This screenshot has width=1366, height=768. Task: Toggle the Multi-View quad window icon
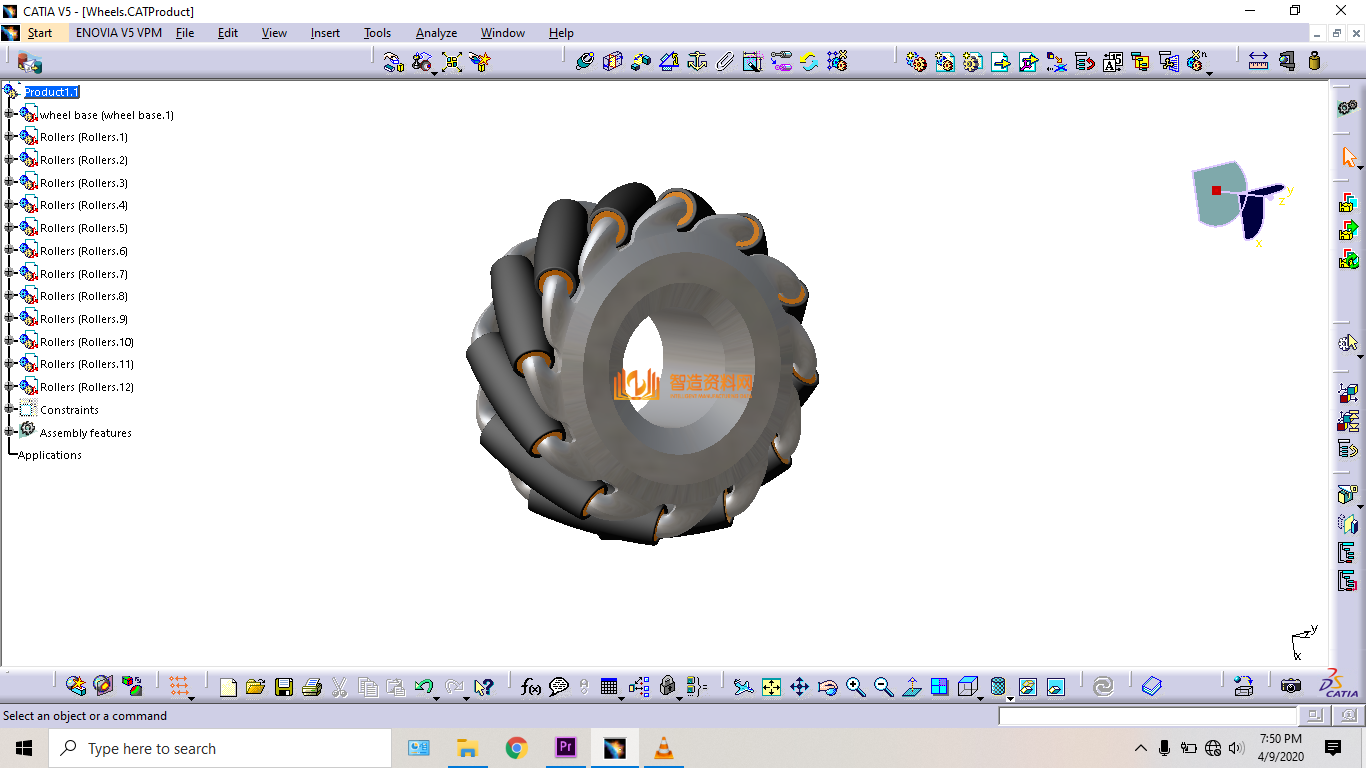coord(939,687)
